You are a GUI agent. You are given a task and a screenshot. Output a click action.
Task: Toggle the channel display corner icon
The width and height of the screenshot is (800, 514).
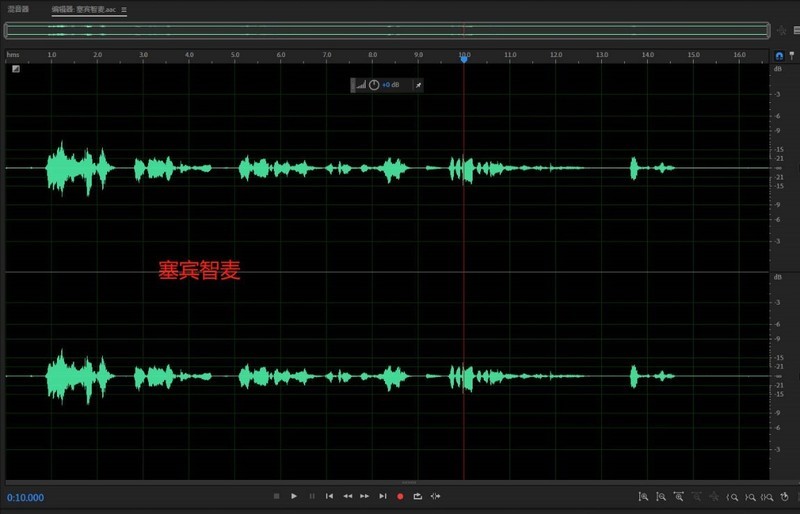coord(16,69)
